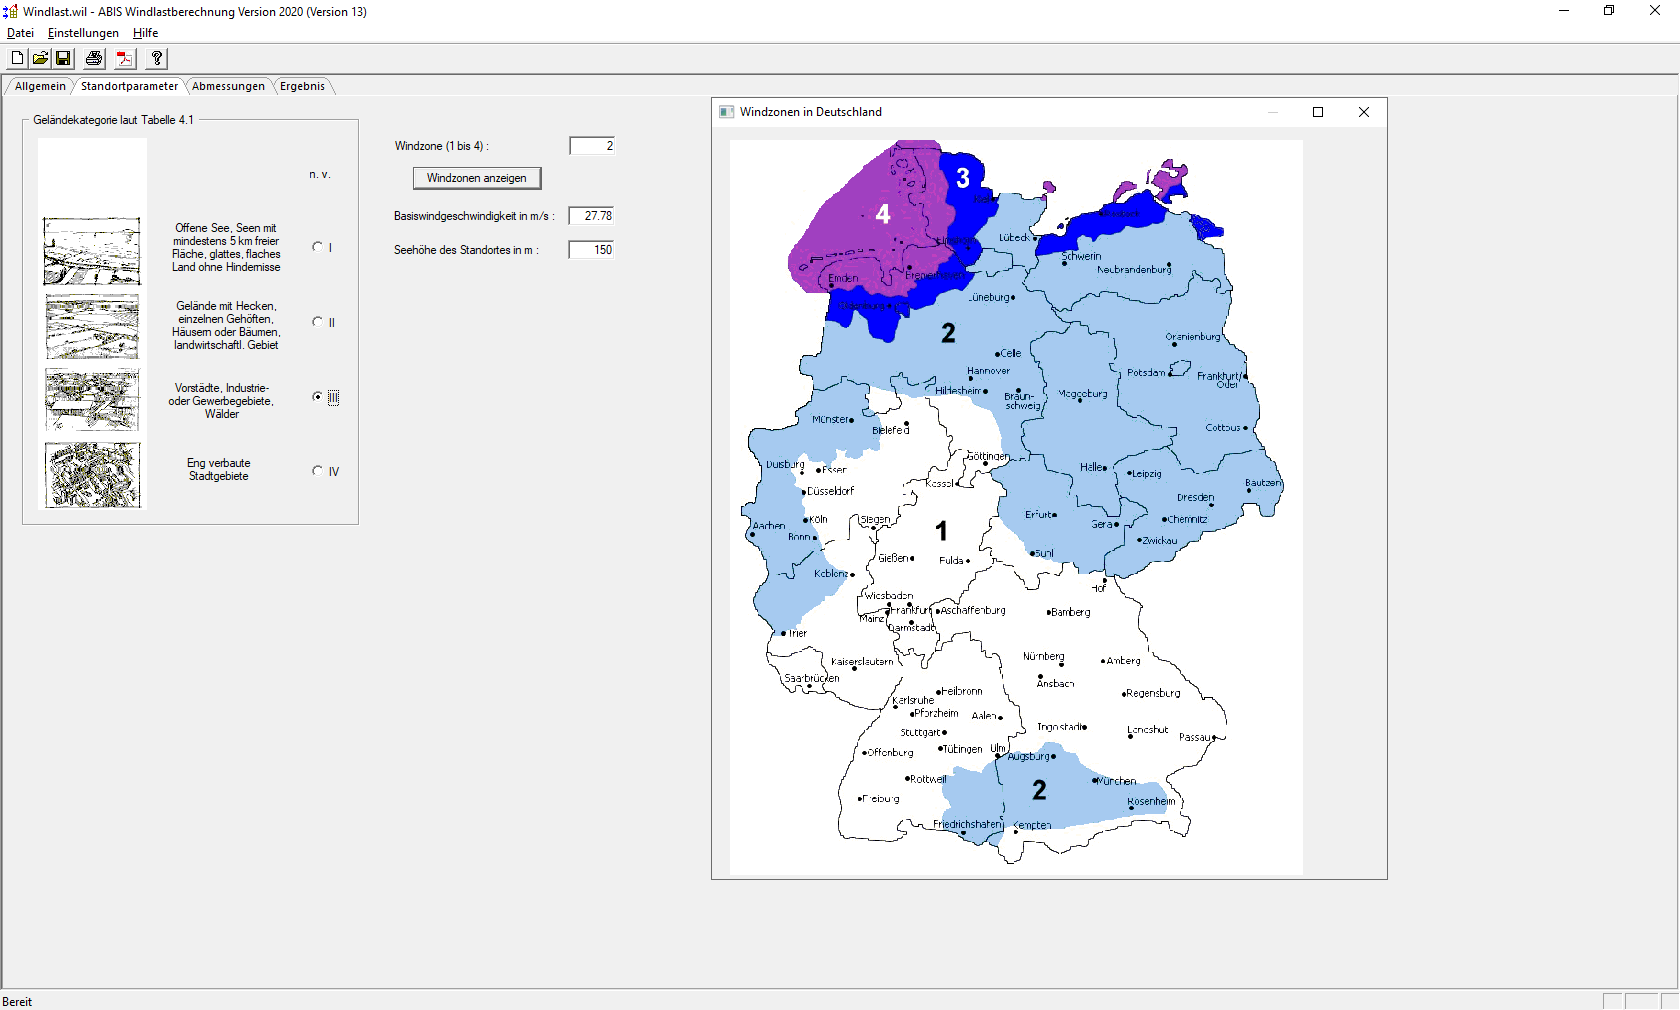Screen dimensions: 1680x1010
Task: Open the Hilfe menu
Action: (x=146, y=33)
